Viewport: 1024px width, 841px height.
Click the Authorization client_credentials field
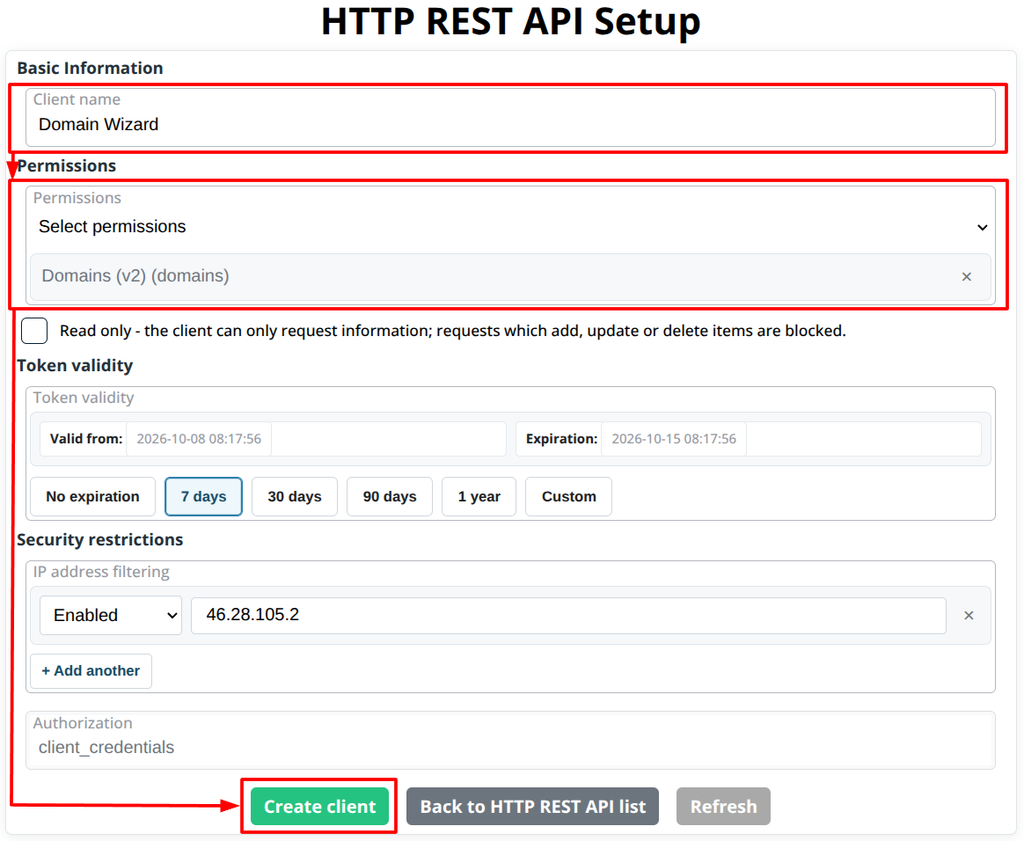coord(510,740)
